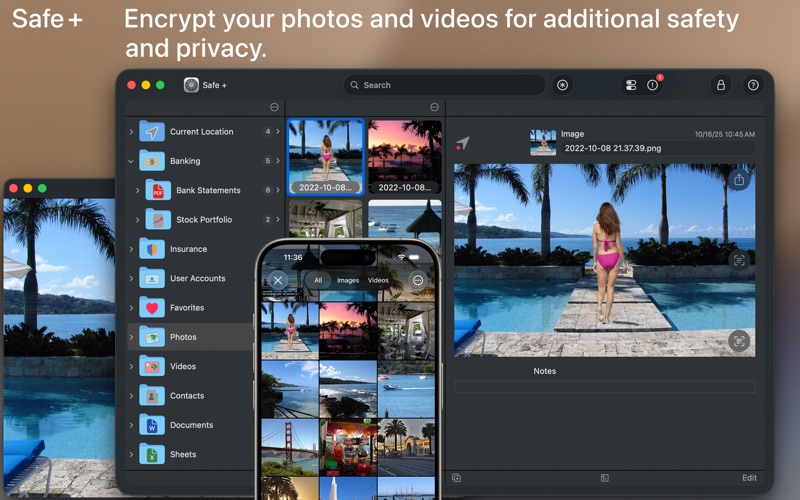Click the go arrow beside Current Location count
Viewport: 800px width, 500px height.
click(x=278, y=132)
